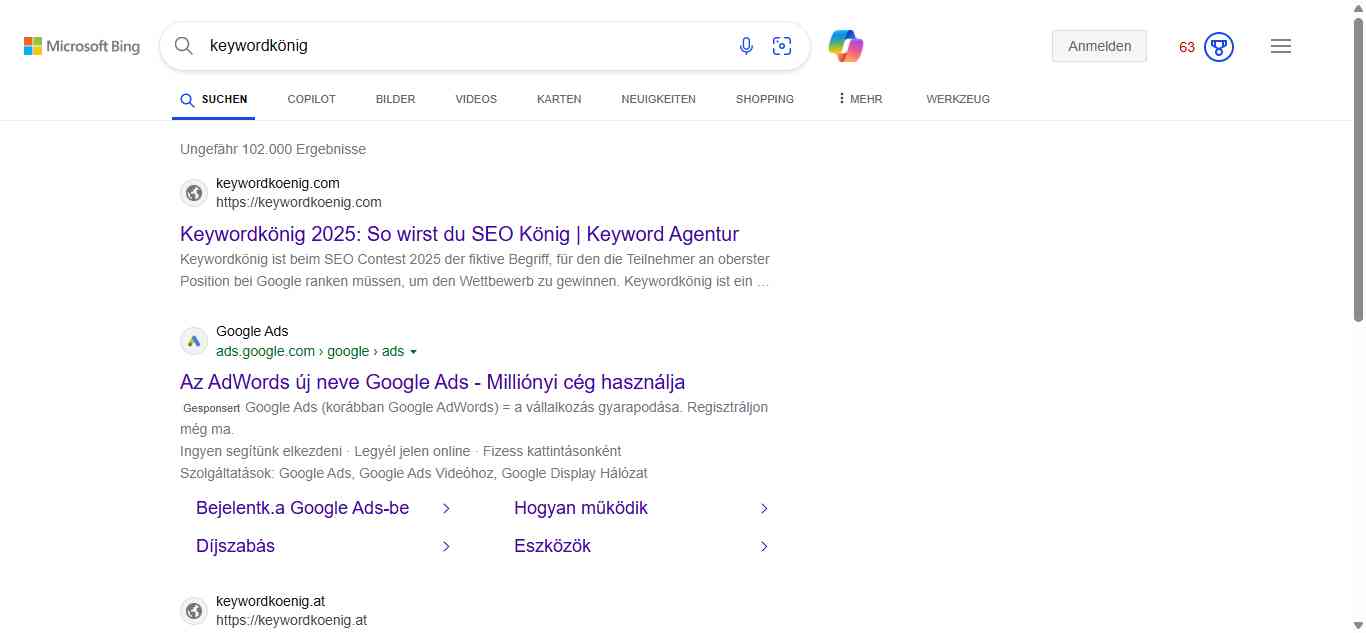Click the three-dot icon beside MEHR

tap(841, 99)
